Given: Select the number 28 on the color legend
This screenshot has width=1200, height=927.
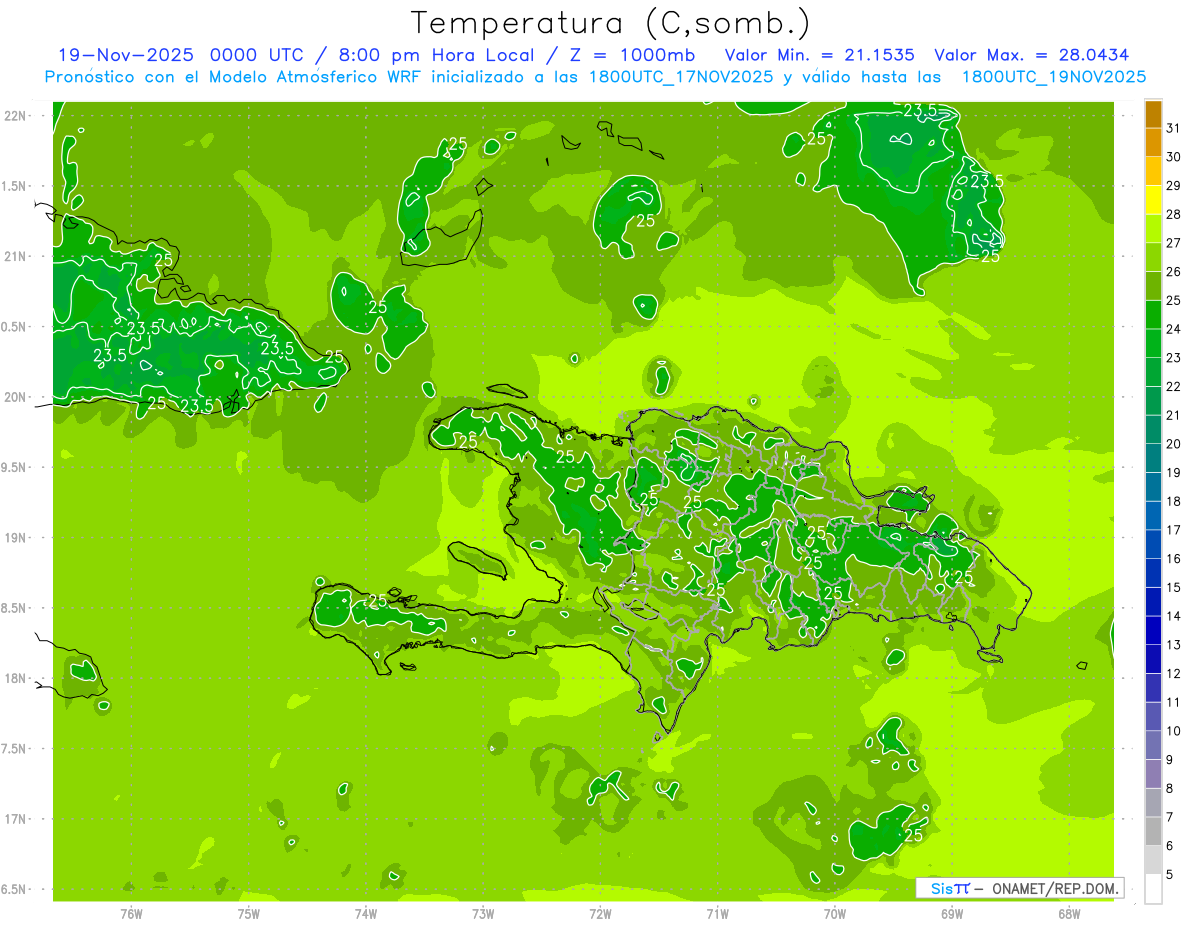Looking at the screenshot, I should [1174, 214].
